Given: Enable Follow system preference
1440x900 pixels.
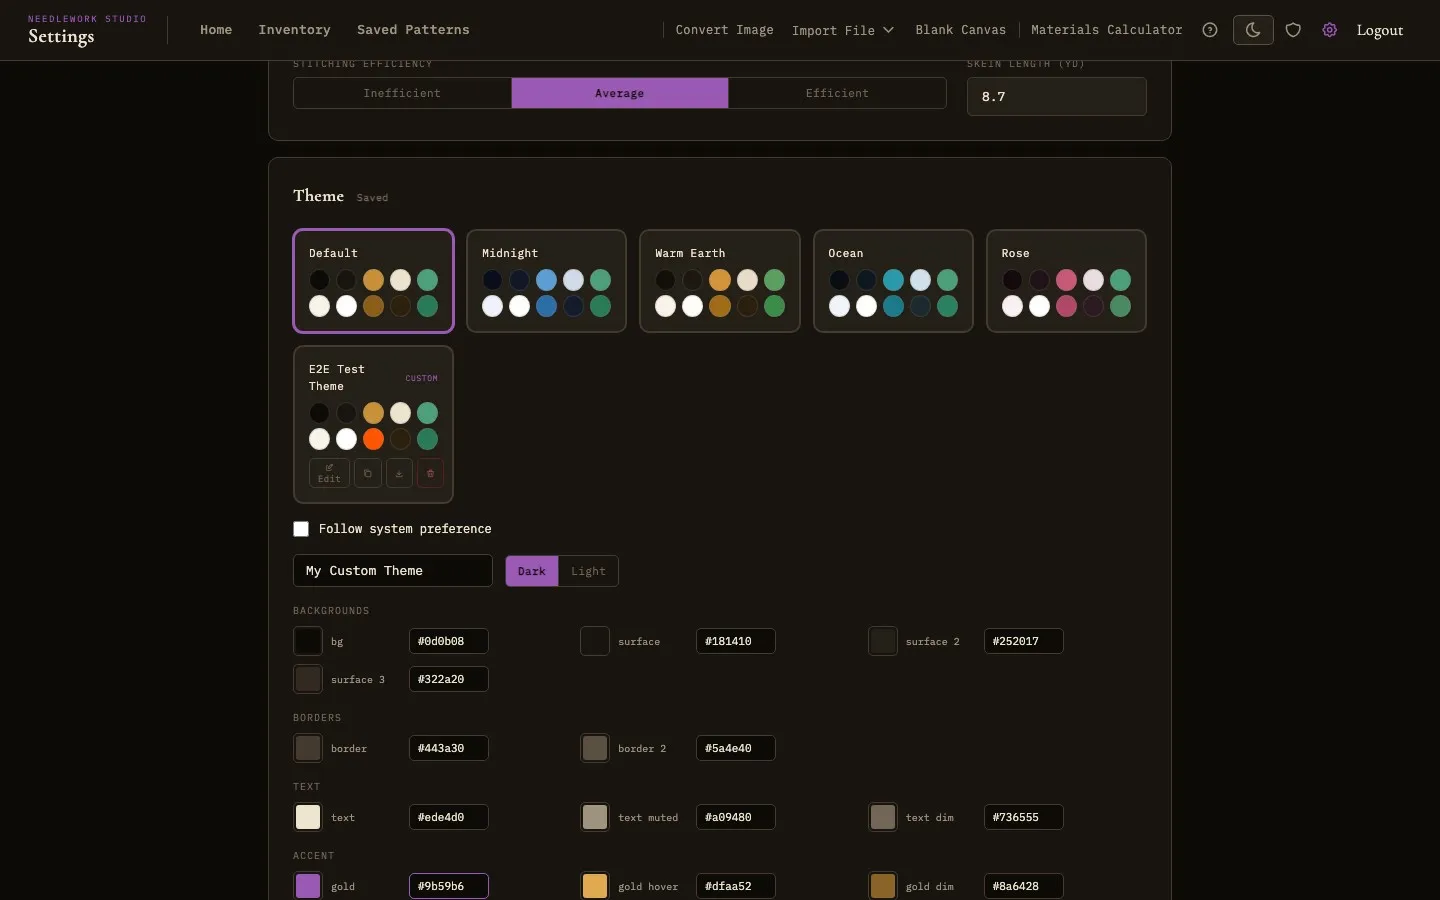Looking at the screenshot, I should [300, 529].
